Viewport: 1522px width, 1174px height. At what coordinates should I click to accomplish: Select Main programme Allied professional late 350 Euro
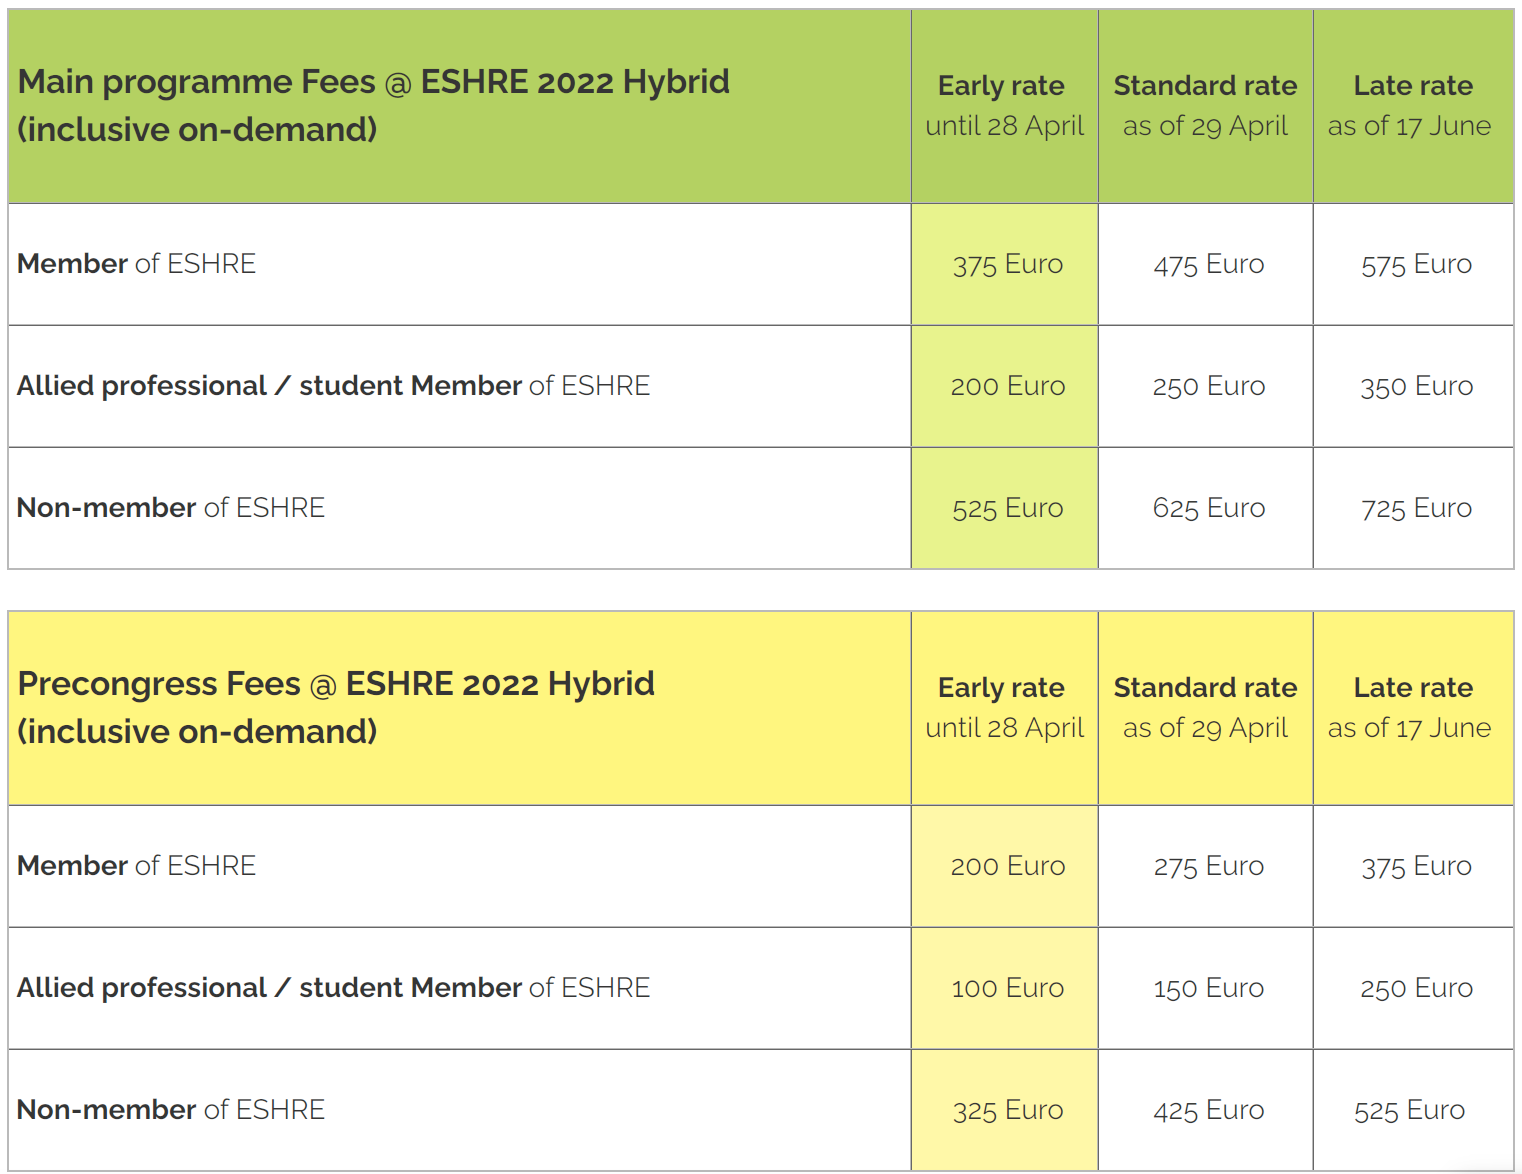tap(1415, 386)
